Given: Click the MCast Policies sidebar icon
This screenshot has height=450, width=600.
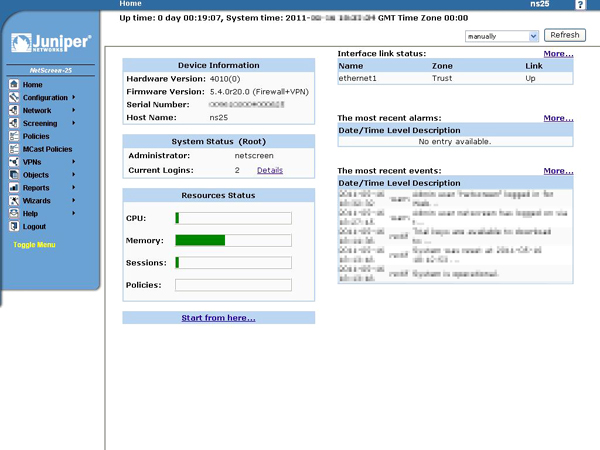Looking at the screenshot, I should (x=14, y=149).
